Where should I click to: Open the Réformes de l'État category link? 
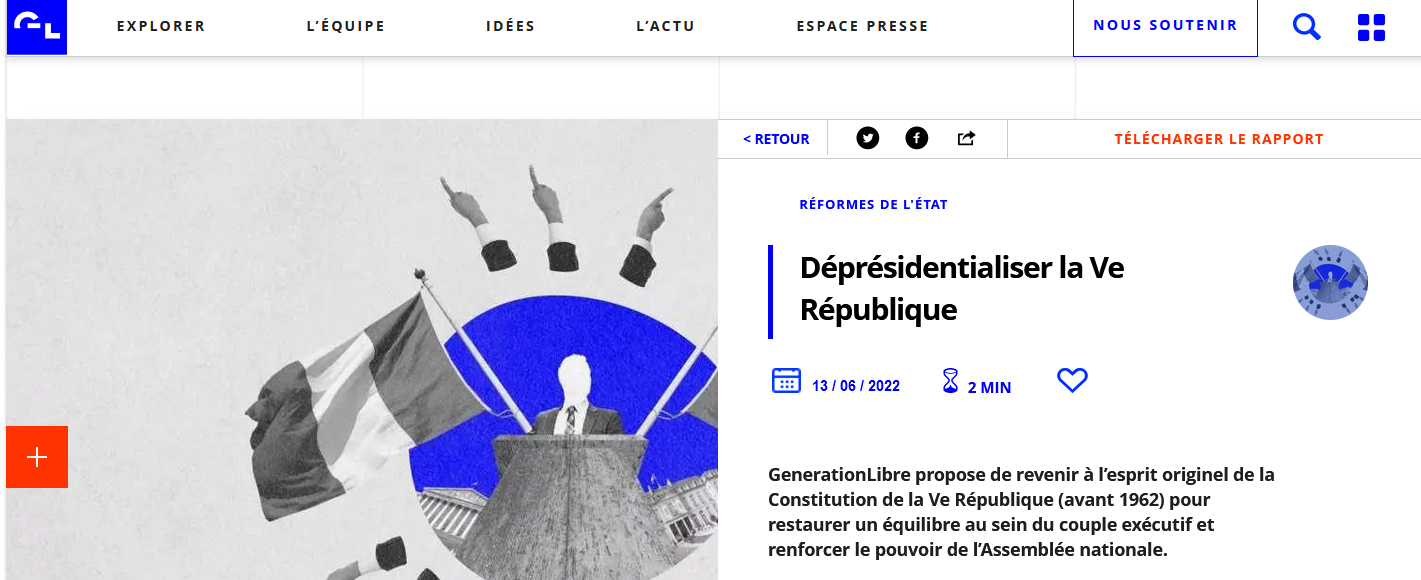(873, 204)
